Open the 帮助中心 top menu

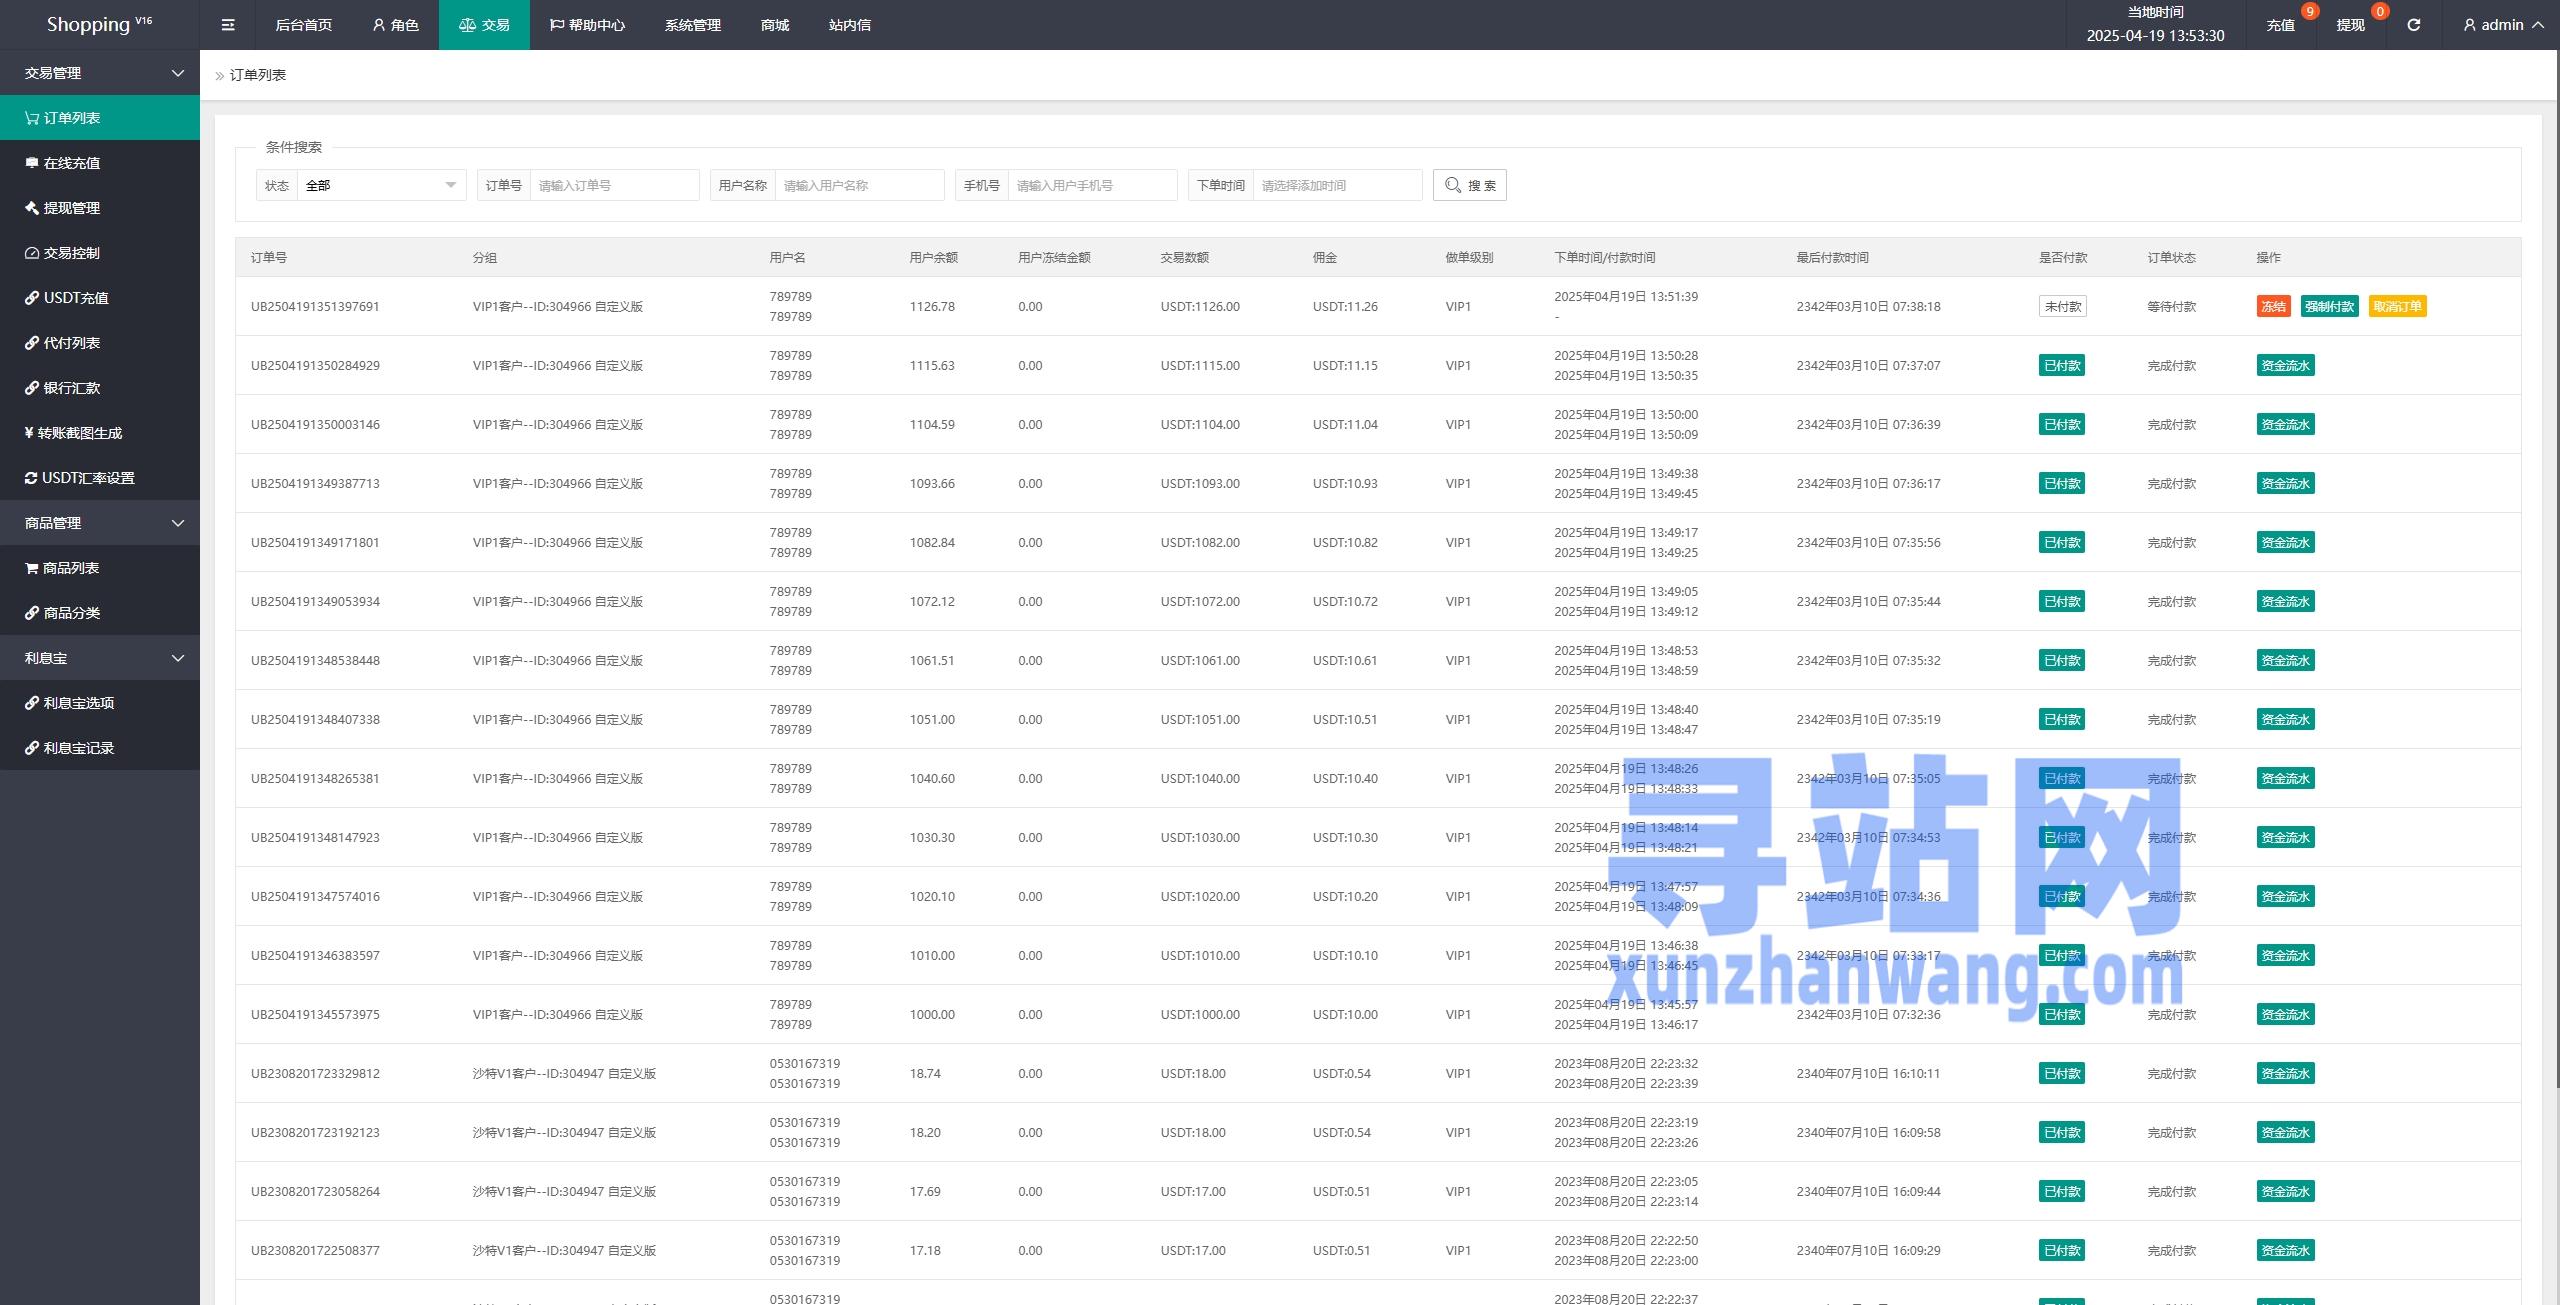(x=587, y=25)
